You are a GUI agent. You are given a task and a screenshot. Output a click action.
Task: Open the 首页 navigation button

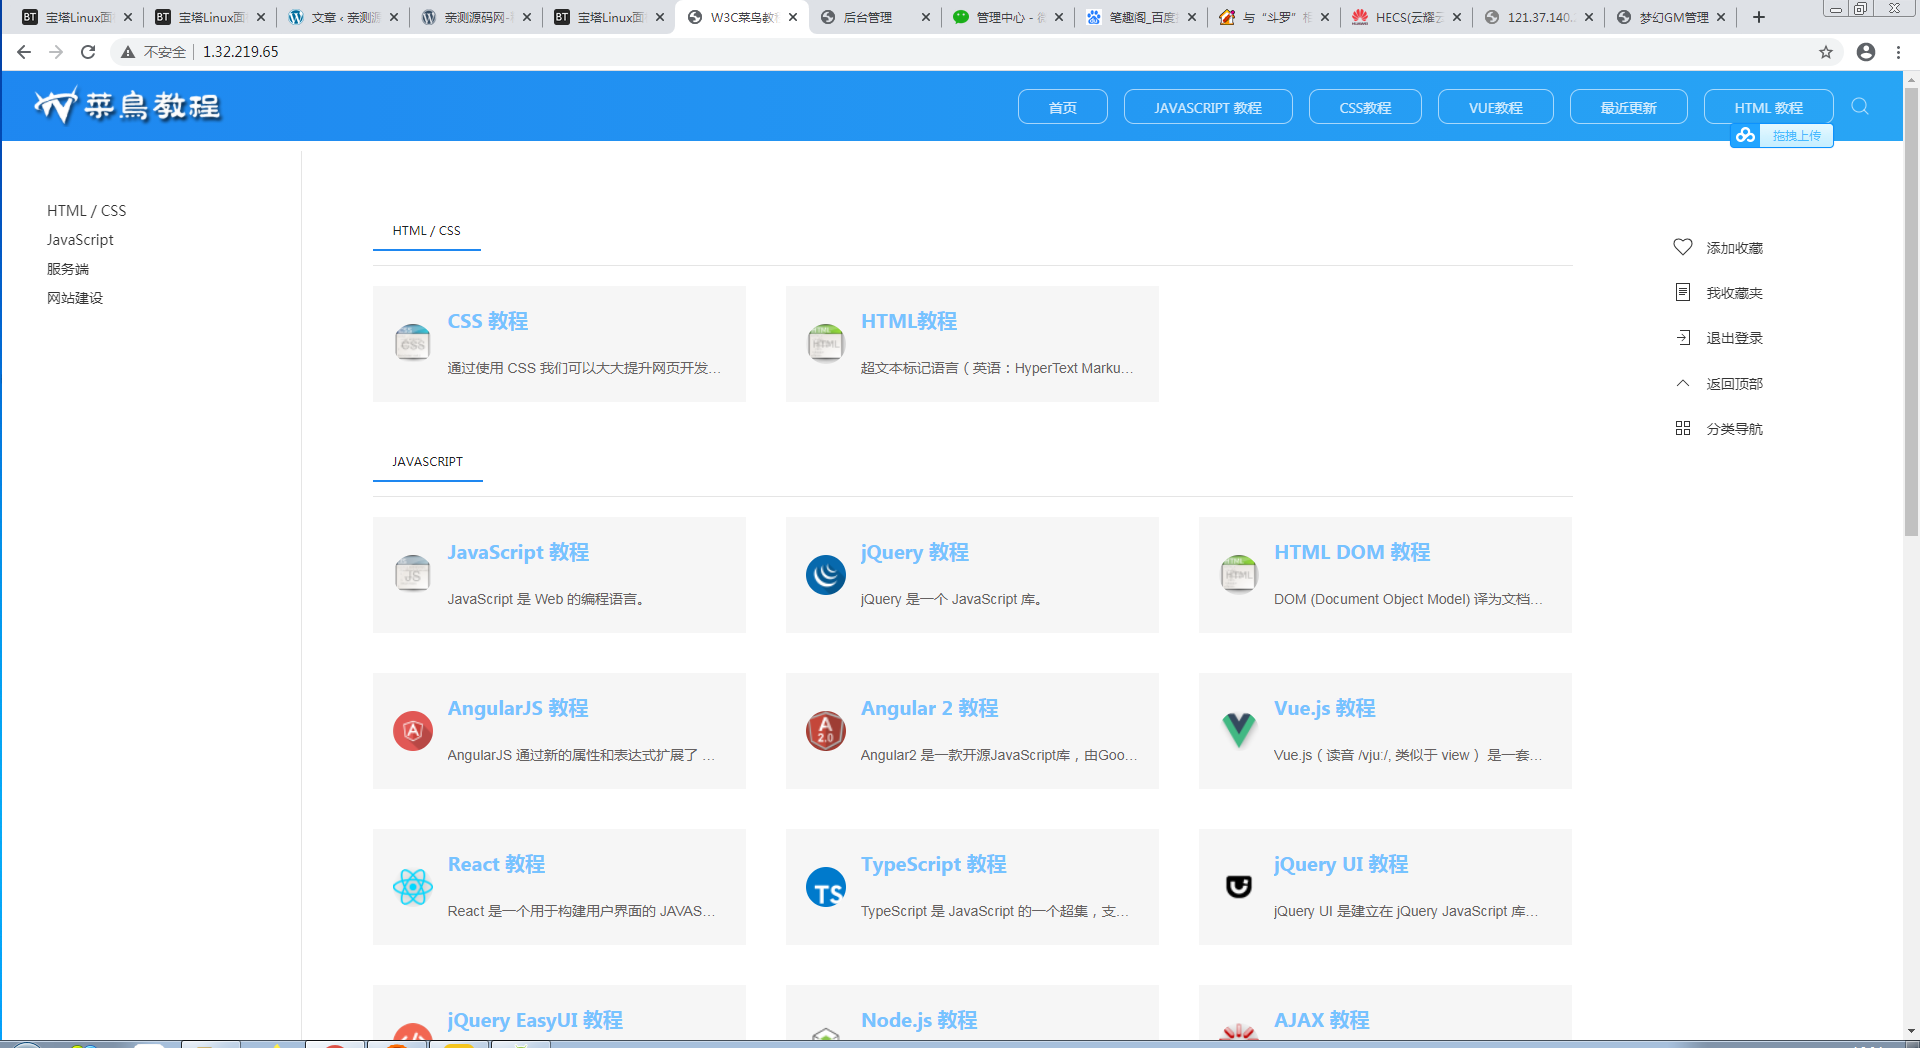[1063, 107]
